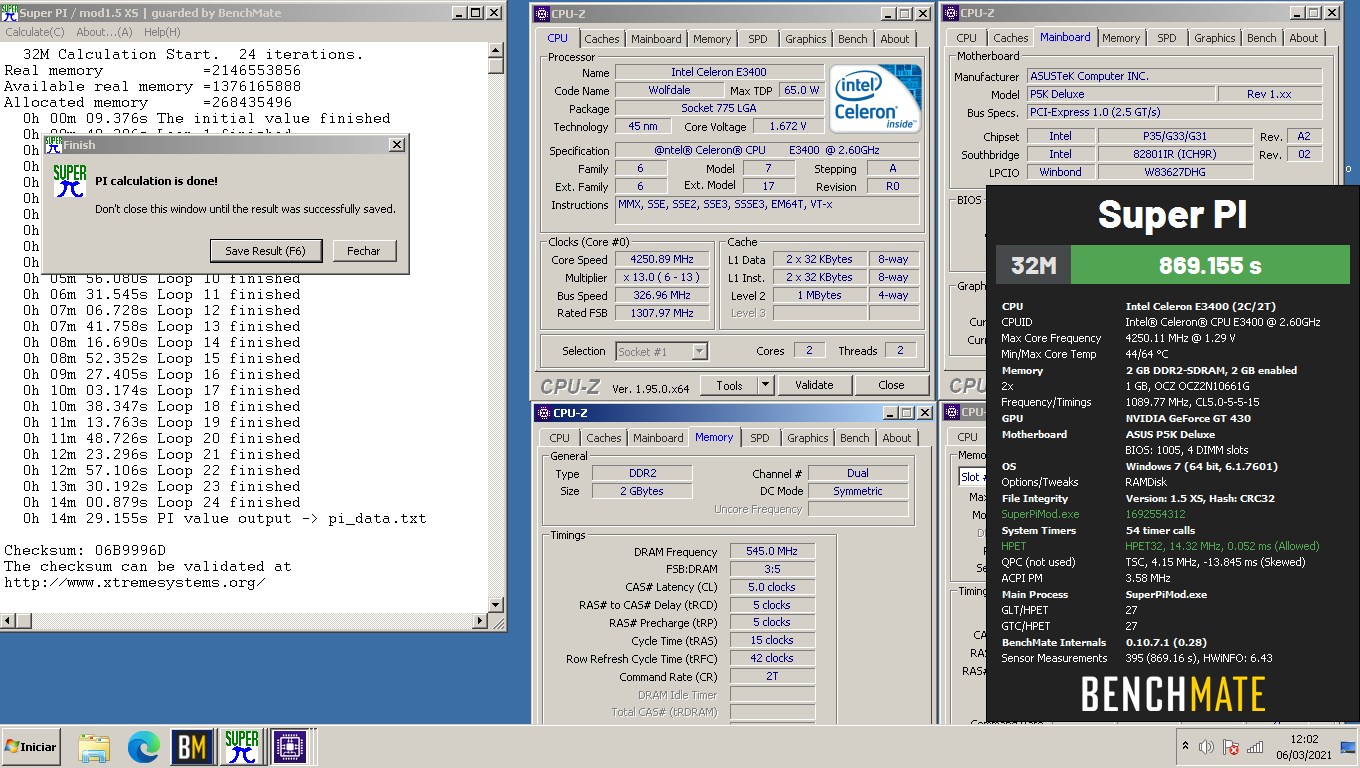Click the 869.155 s result bar in BenchMate
Image resolution: width=1360 pixels, height=768 pixels.
(x=1210, y=266)
